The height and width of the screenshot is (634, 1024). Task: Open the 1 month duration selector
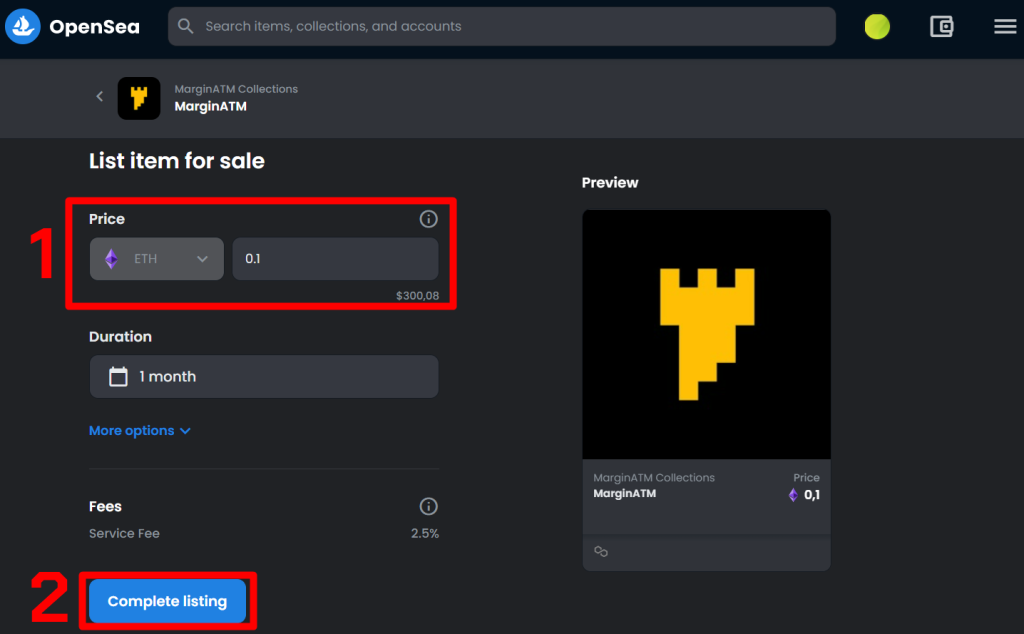pos(264,377)
